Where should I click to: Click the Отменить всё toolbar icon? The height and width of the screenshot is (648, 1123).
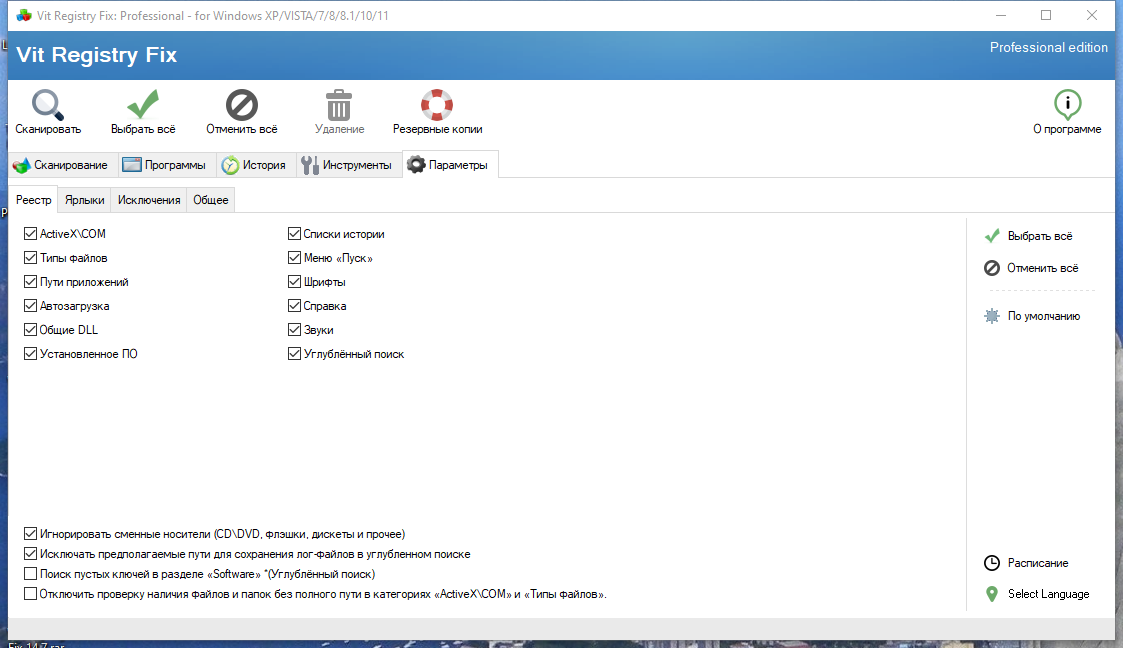tap(242, 105)
